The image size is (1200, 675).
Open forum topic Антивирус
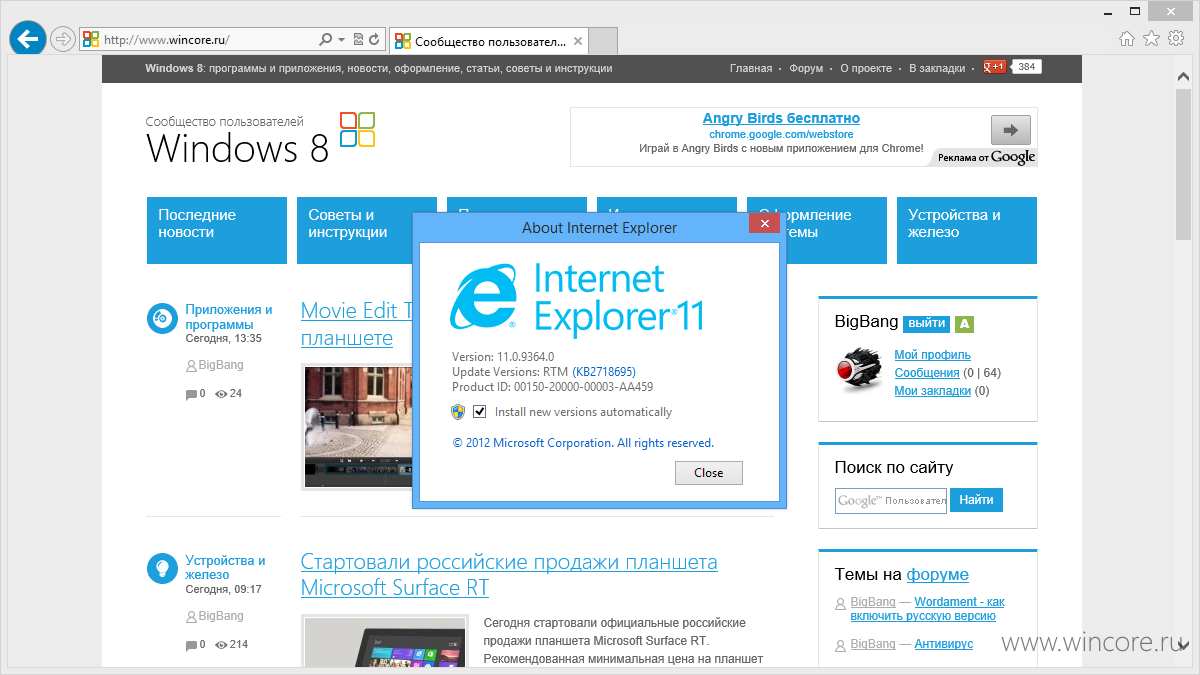tap(943, 644)
